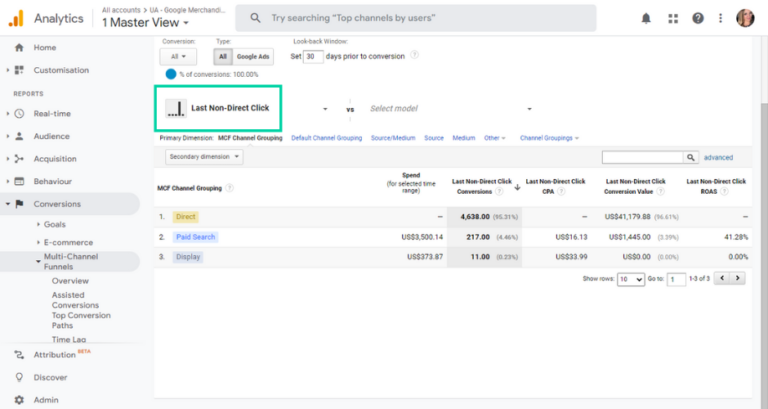Open Top Conversion Paths report
Image resolution: width=768 pixels, height=409 pixels.
point(81,320)
